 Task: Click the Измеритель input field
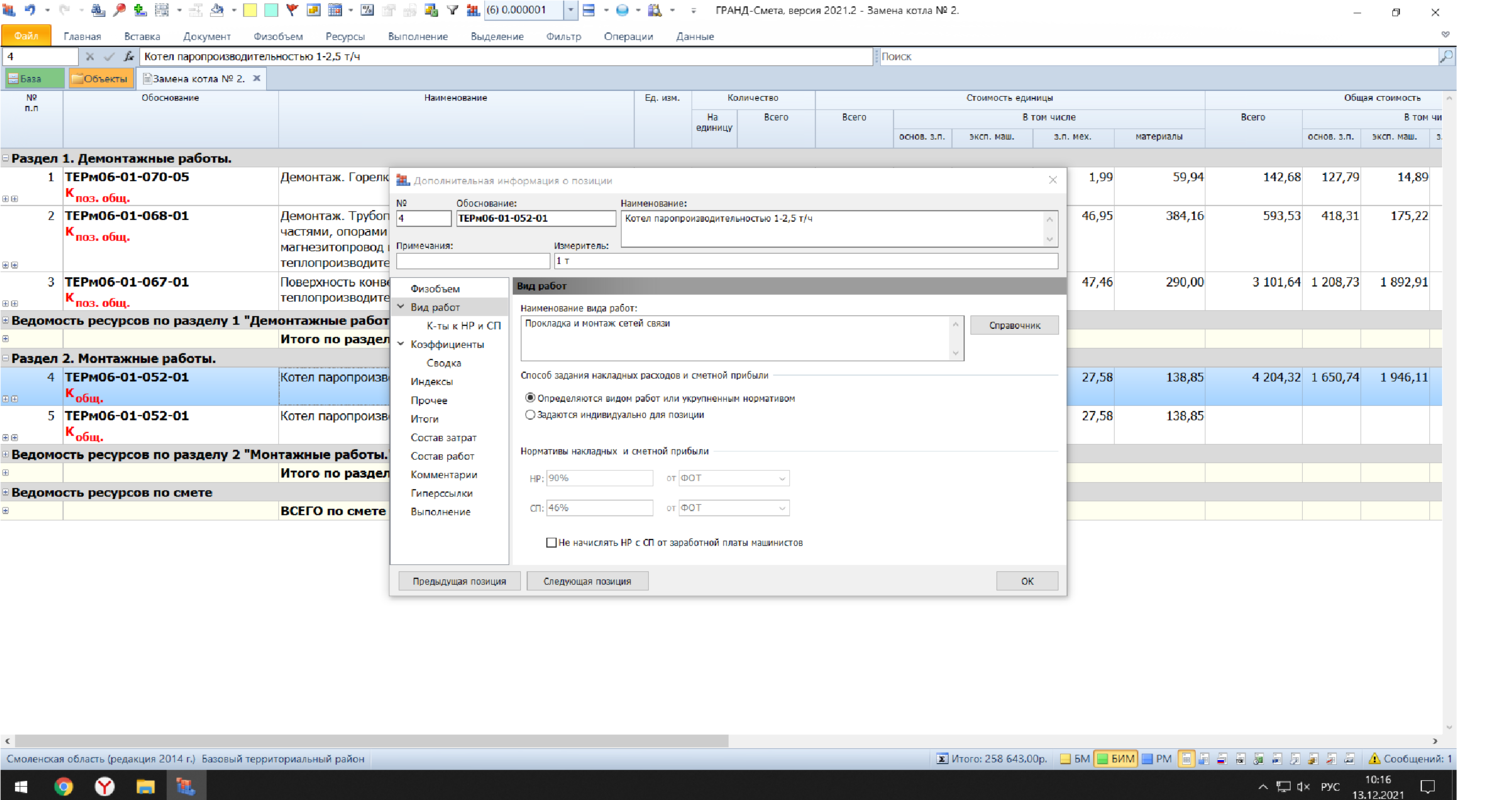click(806, 261)
